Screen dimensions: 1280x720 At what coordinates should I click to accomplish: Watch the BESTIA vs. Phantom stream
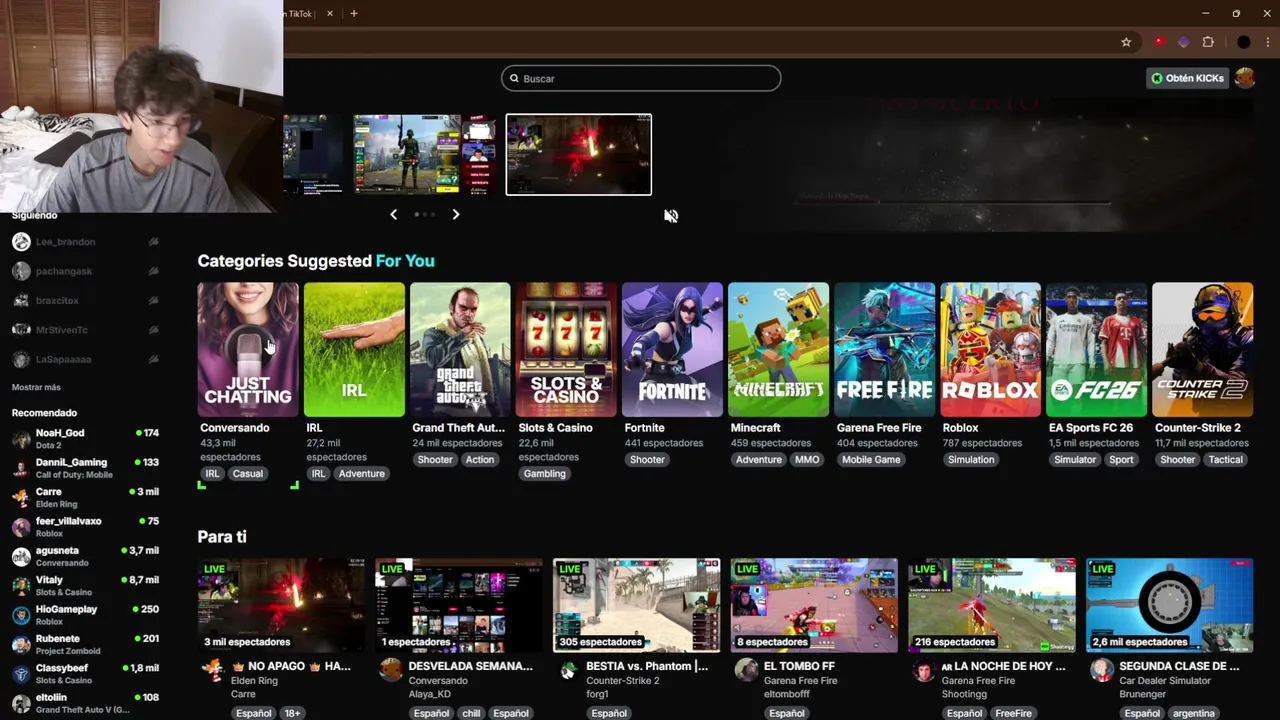(x=637, y=605)
